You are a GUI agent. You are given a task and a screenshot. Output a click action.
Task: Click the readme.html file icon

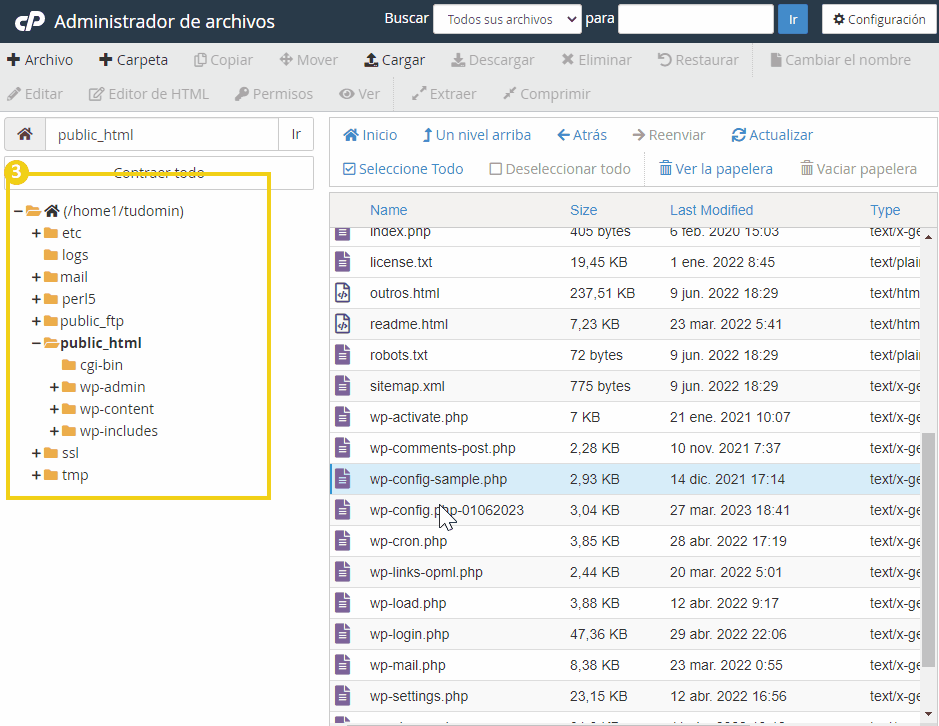point(343,324)
